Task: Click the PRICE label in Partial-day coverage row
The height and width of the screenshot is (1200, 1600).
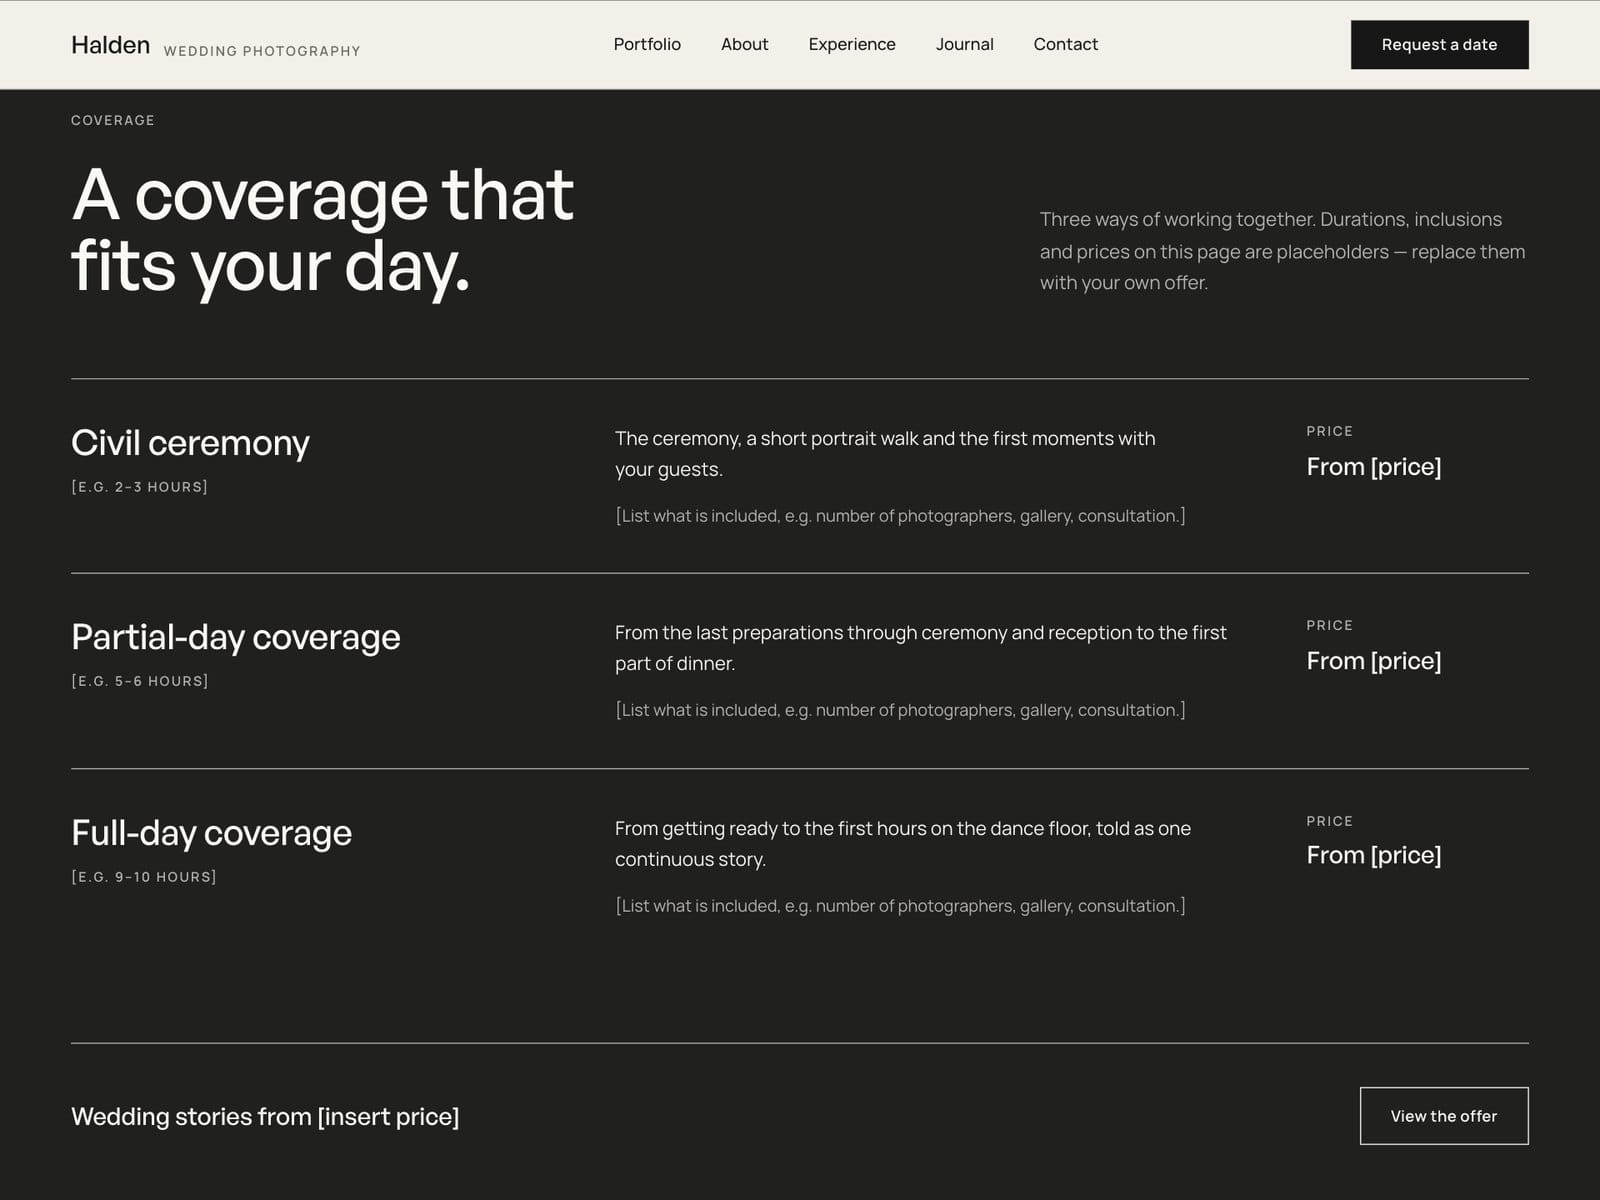Action: pos(1329,625)
